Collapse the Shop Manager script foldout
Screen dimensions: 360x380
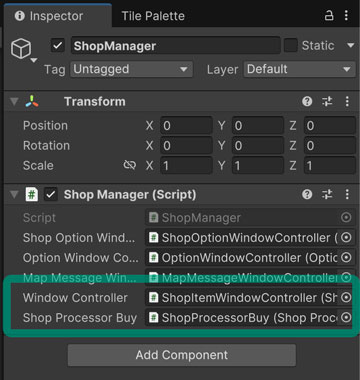point(14,194)
